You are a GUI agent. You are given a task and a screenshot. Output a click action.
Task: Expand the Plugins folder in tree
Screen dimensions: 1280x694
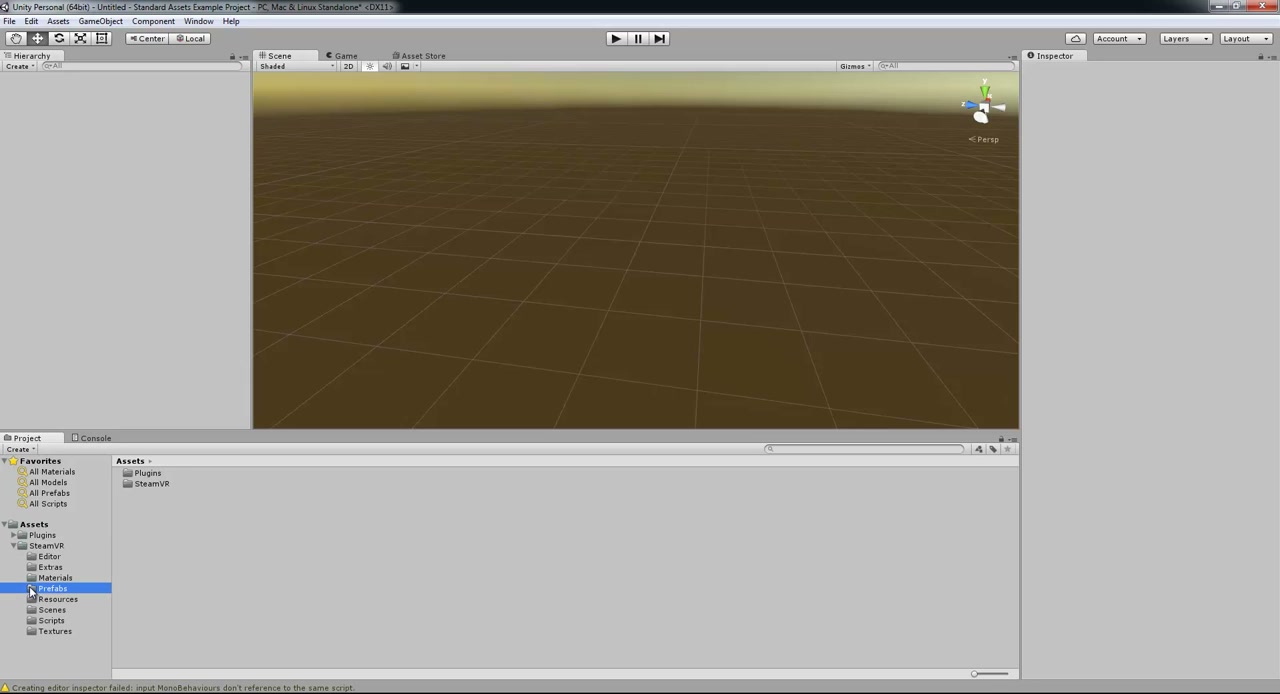click(x=13, y=535)
